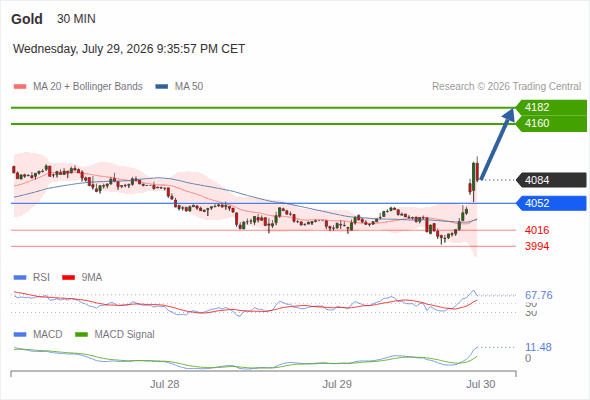Click the Jul 28 date axis label
Image resolution: width=590 pixels, height=400 pixels.
165,384
